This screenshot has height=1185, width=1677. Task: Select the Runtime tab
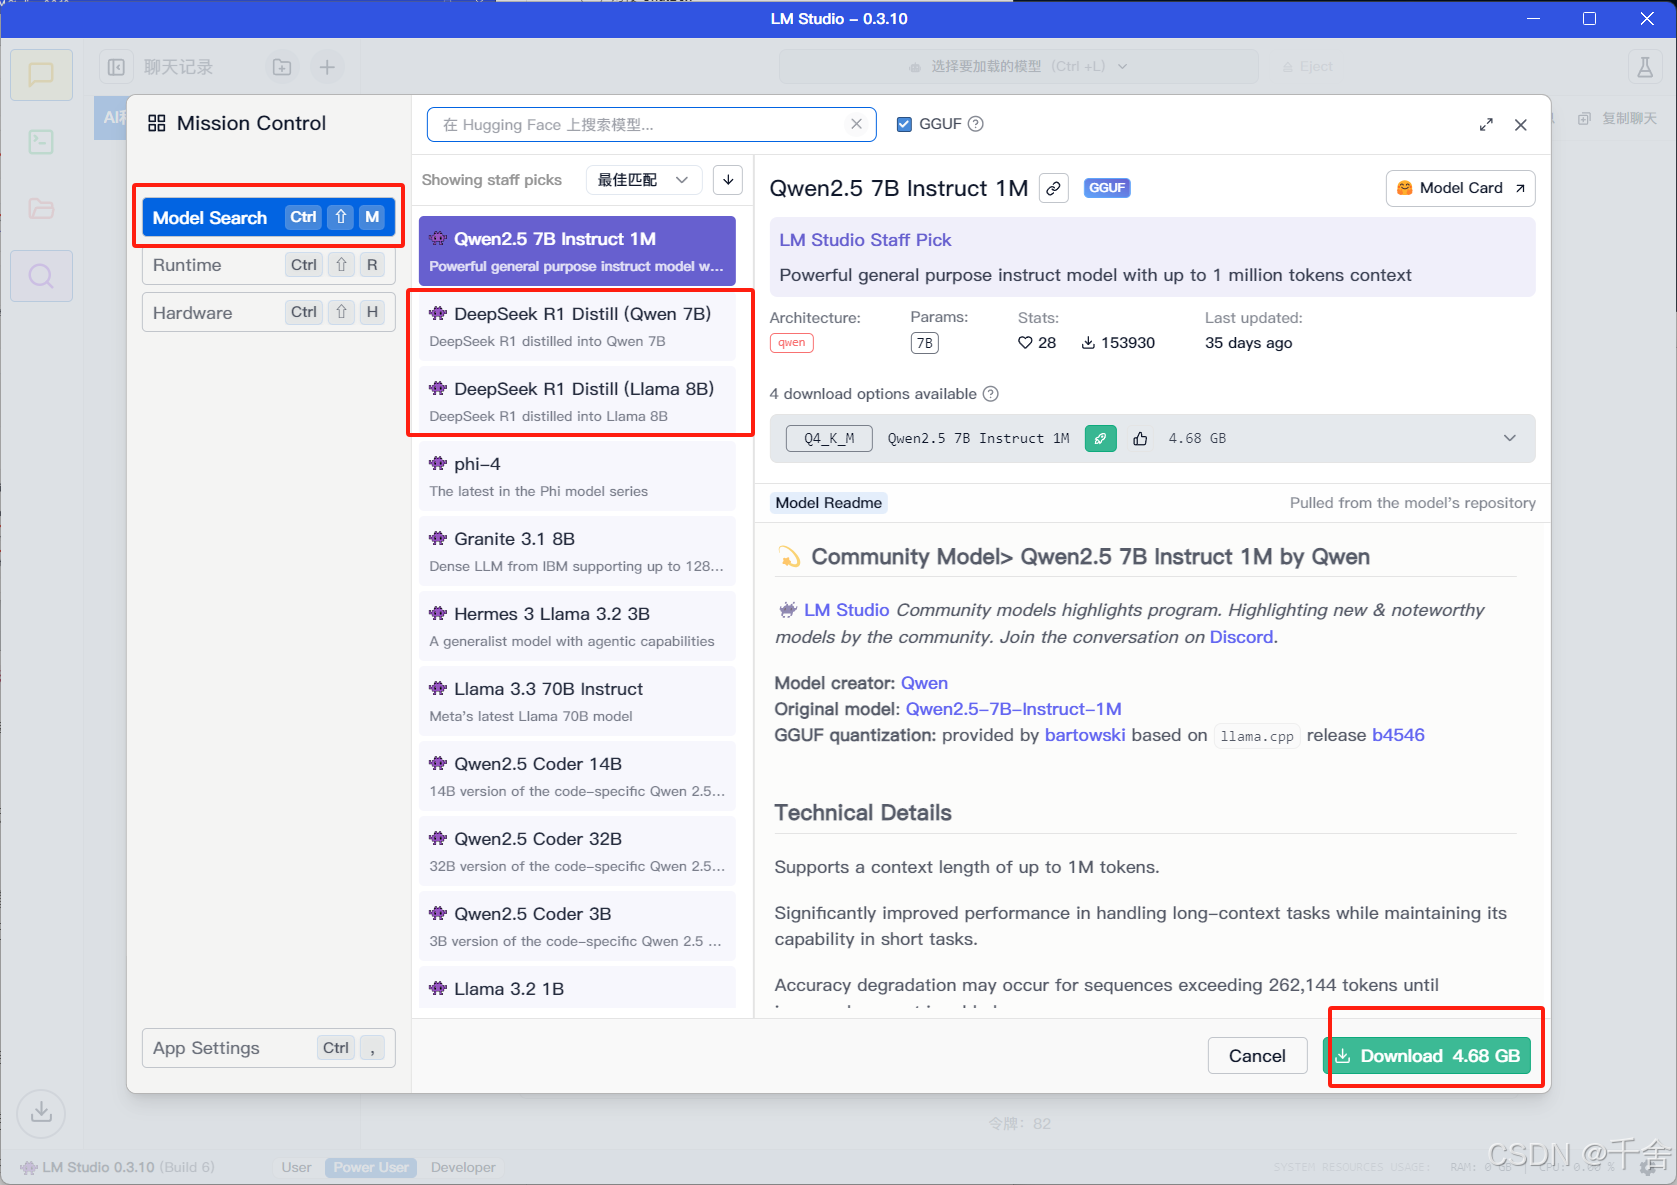coord(268,265)
